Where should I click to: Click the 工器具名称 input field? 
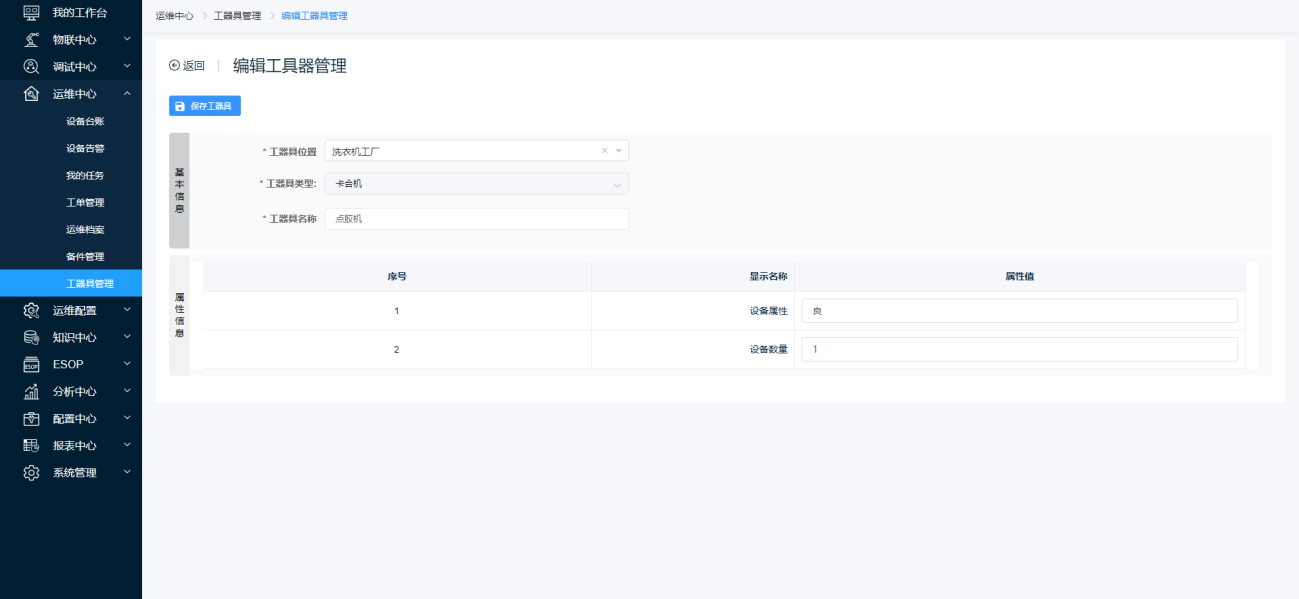tap(476, 219)
